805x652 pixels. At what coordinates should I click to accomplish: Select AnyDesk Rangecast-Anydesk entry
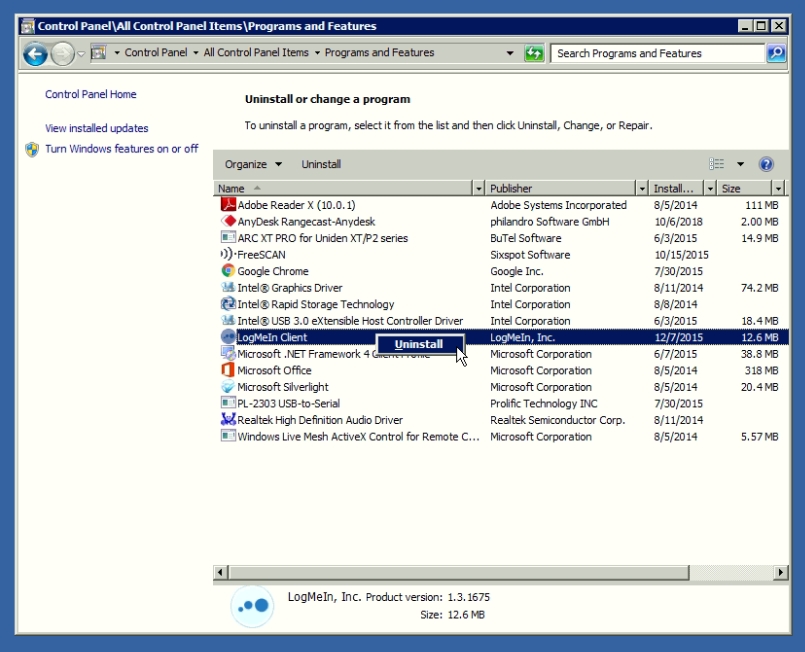pyautogui.click(x=306, y=222)
